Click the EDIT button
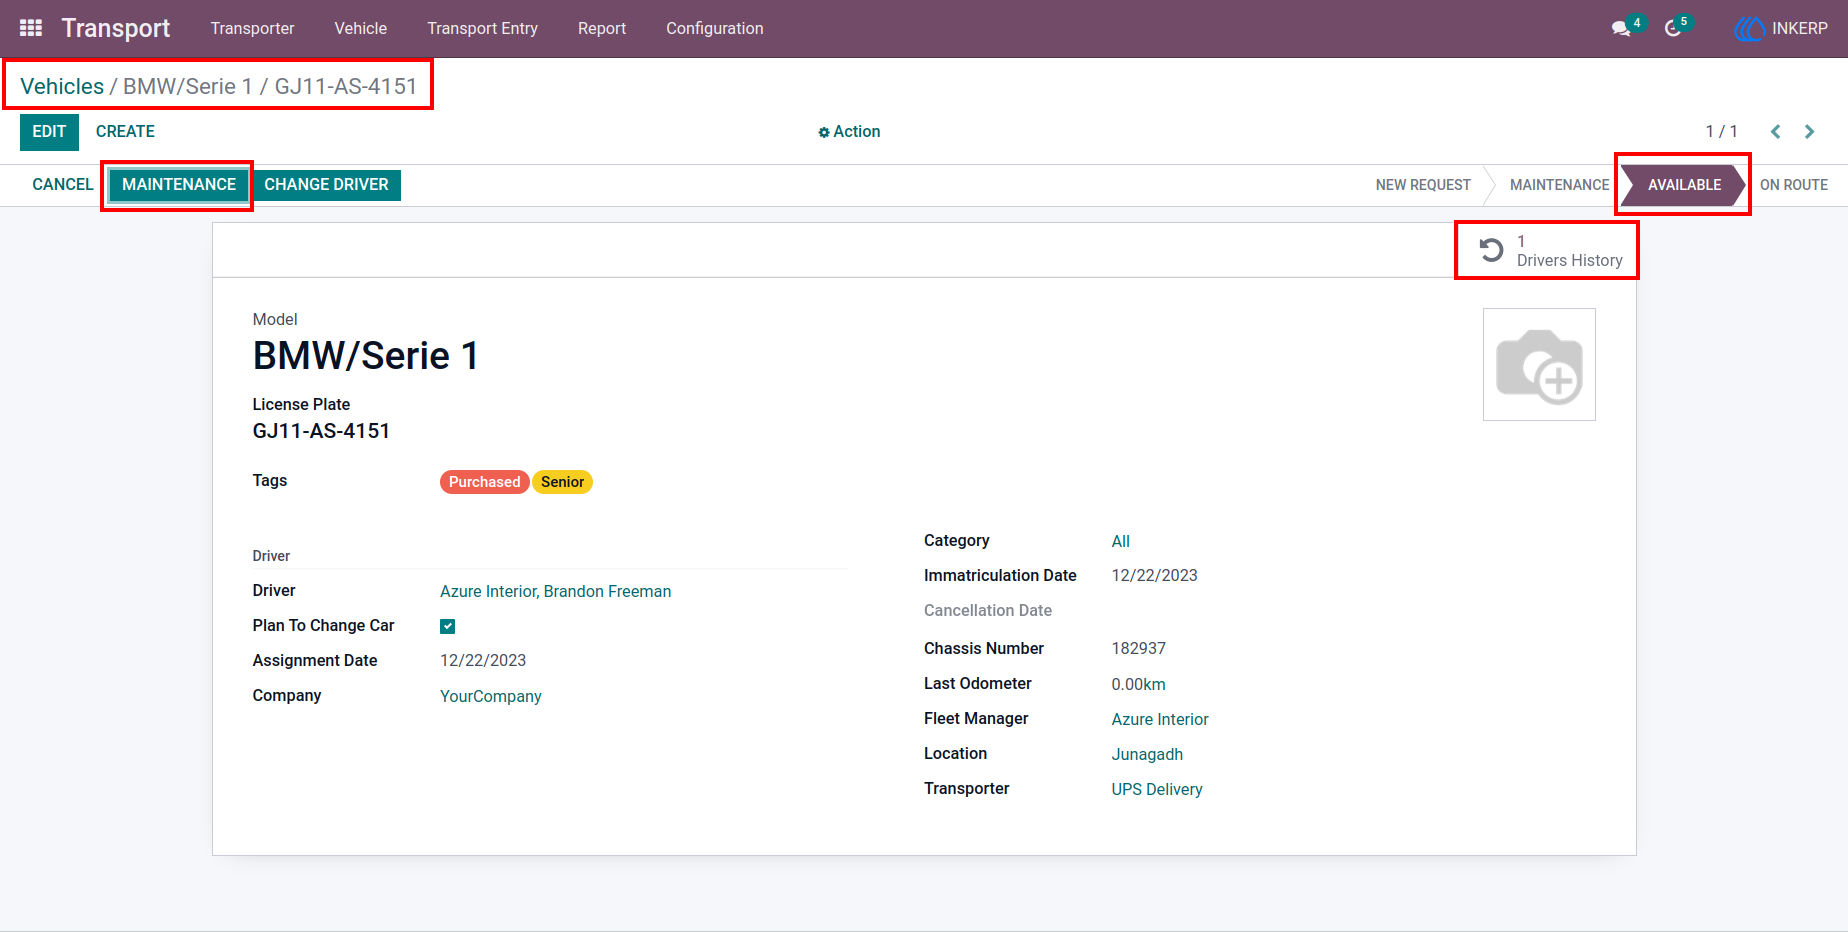The height and width of the screenshot is (932, 1848). (49, 132)
